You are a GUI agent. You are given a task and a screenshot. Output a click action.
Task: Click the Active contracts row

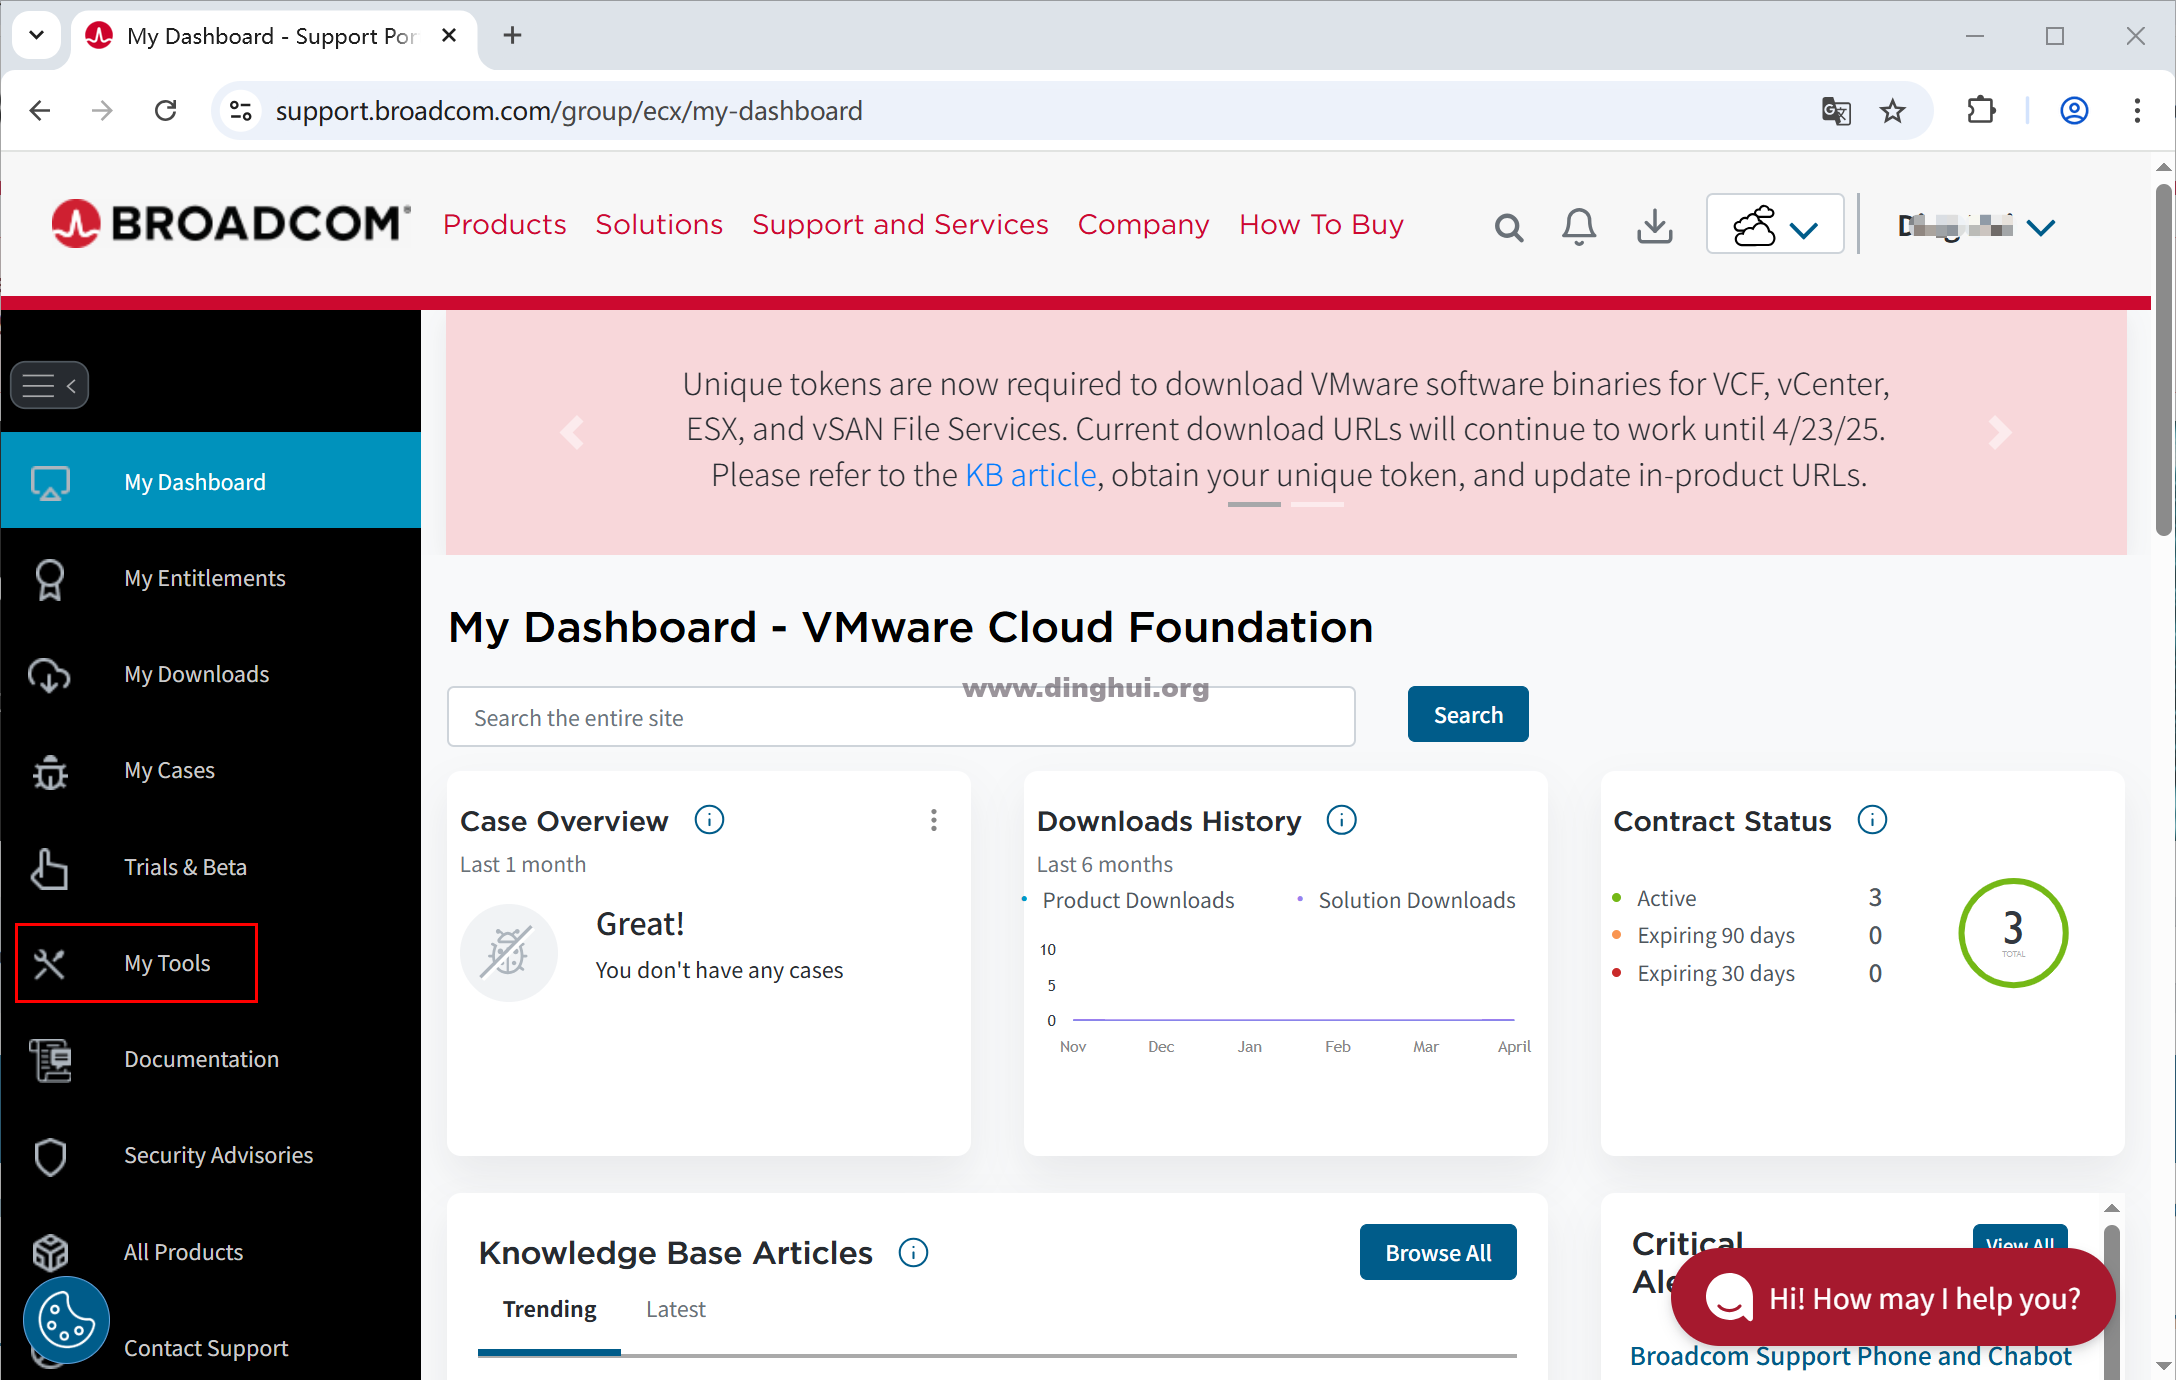[x=1747, y=898]
